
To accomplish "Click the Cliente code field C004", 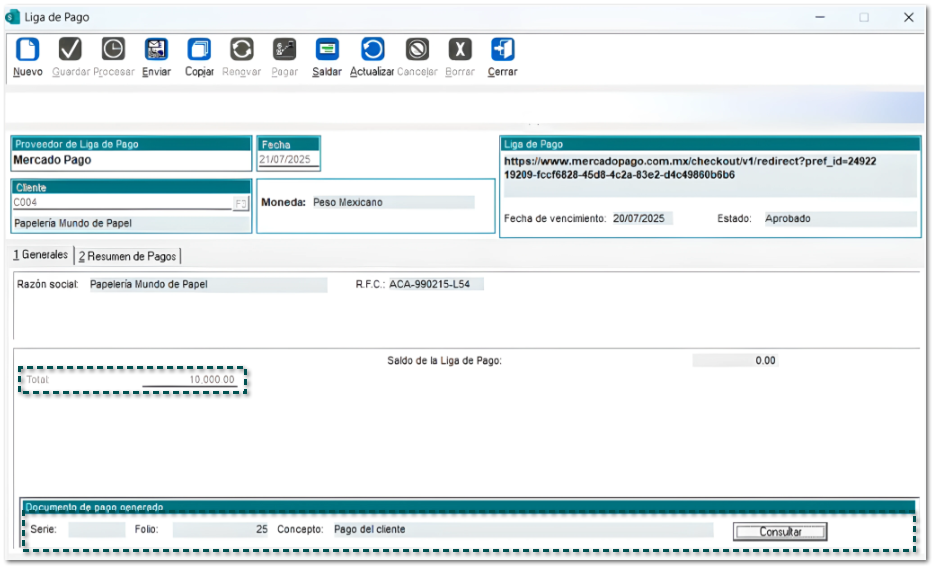I will tap(122, 203).
